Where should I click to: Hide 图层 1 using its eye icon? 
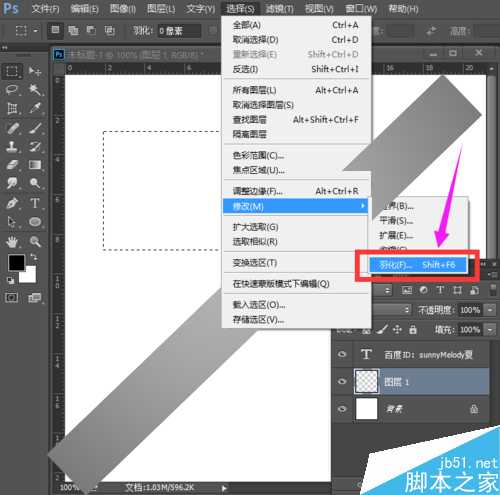342,381
